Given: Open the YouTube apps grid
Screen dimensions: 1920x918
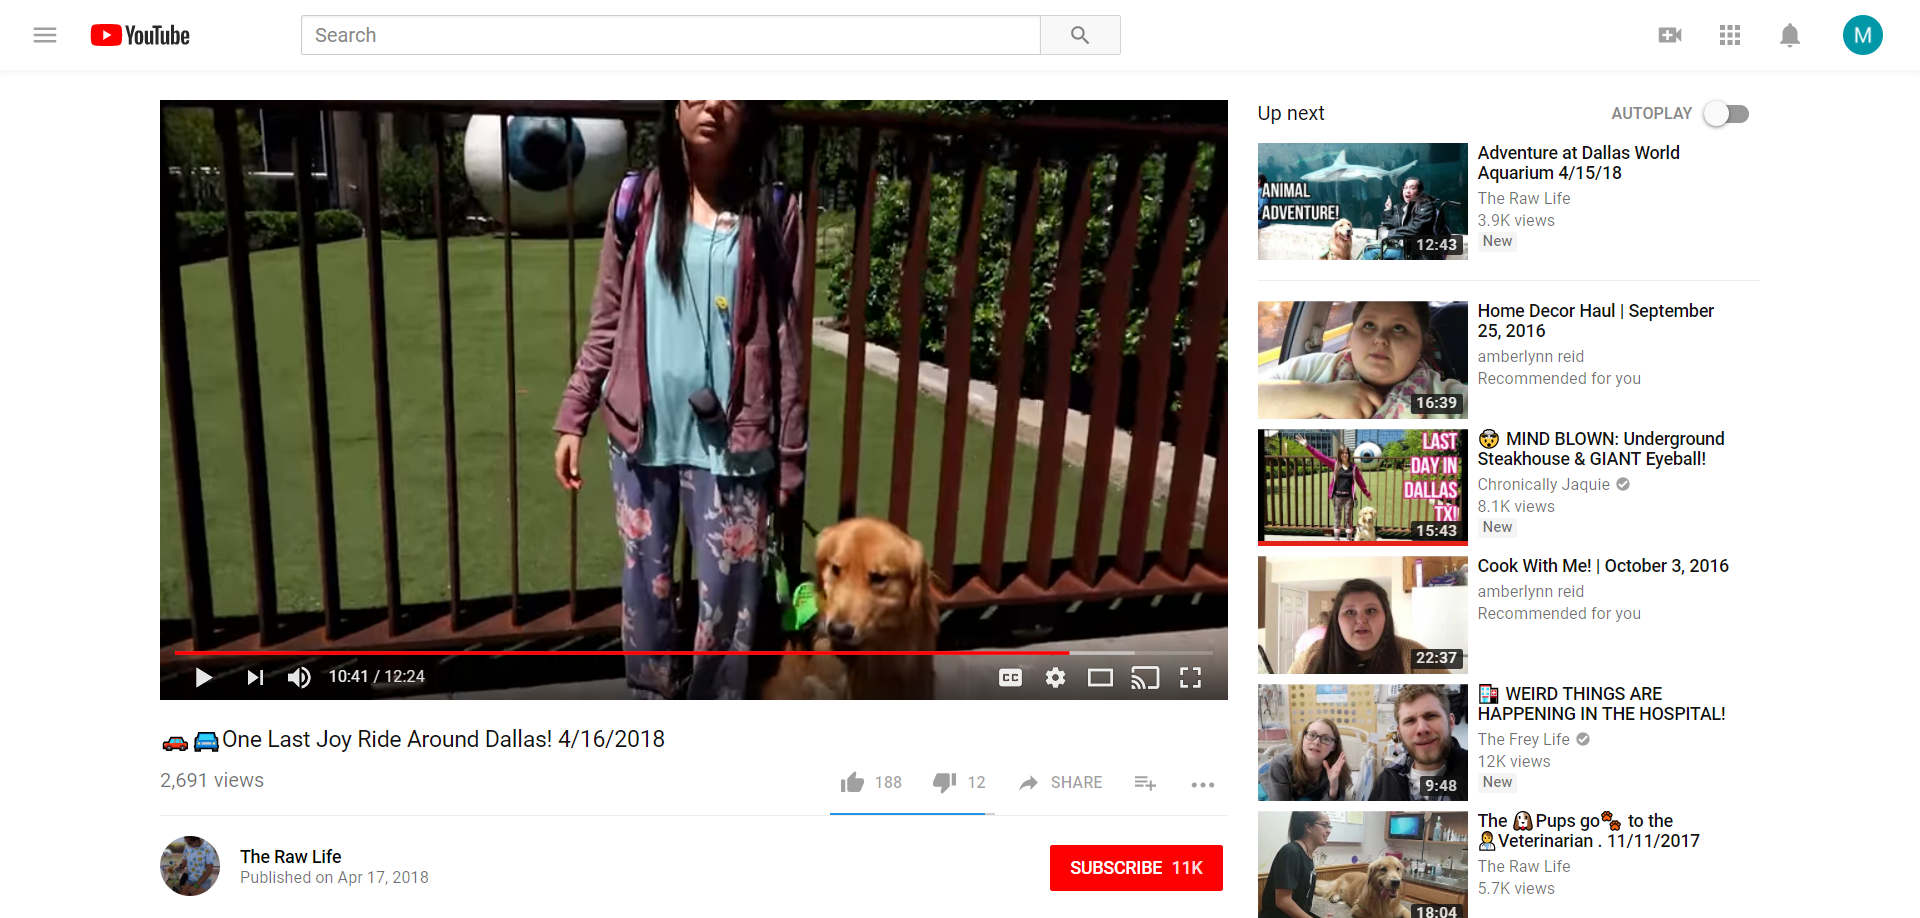Looking at the screenshot, I should click(1730, 35).
